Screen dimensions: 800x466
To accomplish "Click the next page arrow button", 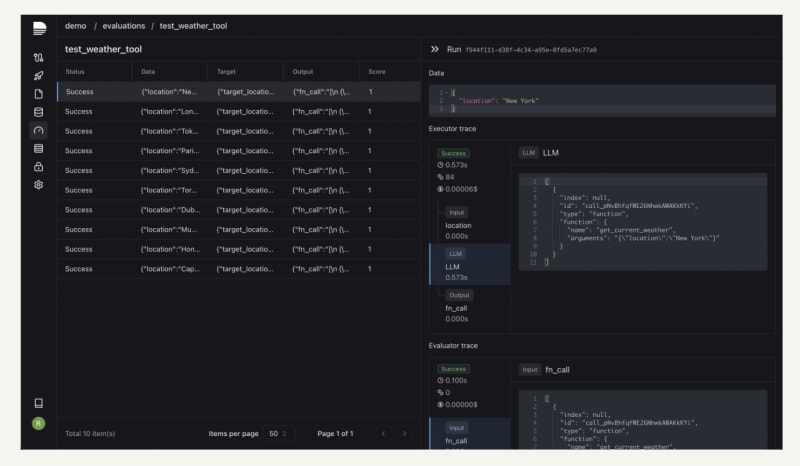I will pos(404,433).
